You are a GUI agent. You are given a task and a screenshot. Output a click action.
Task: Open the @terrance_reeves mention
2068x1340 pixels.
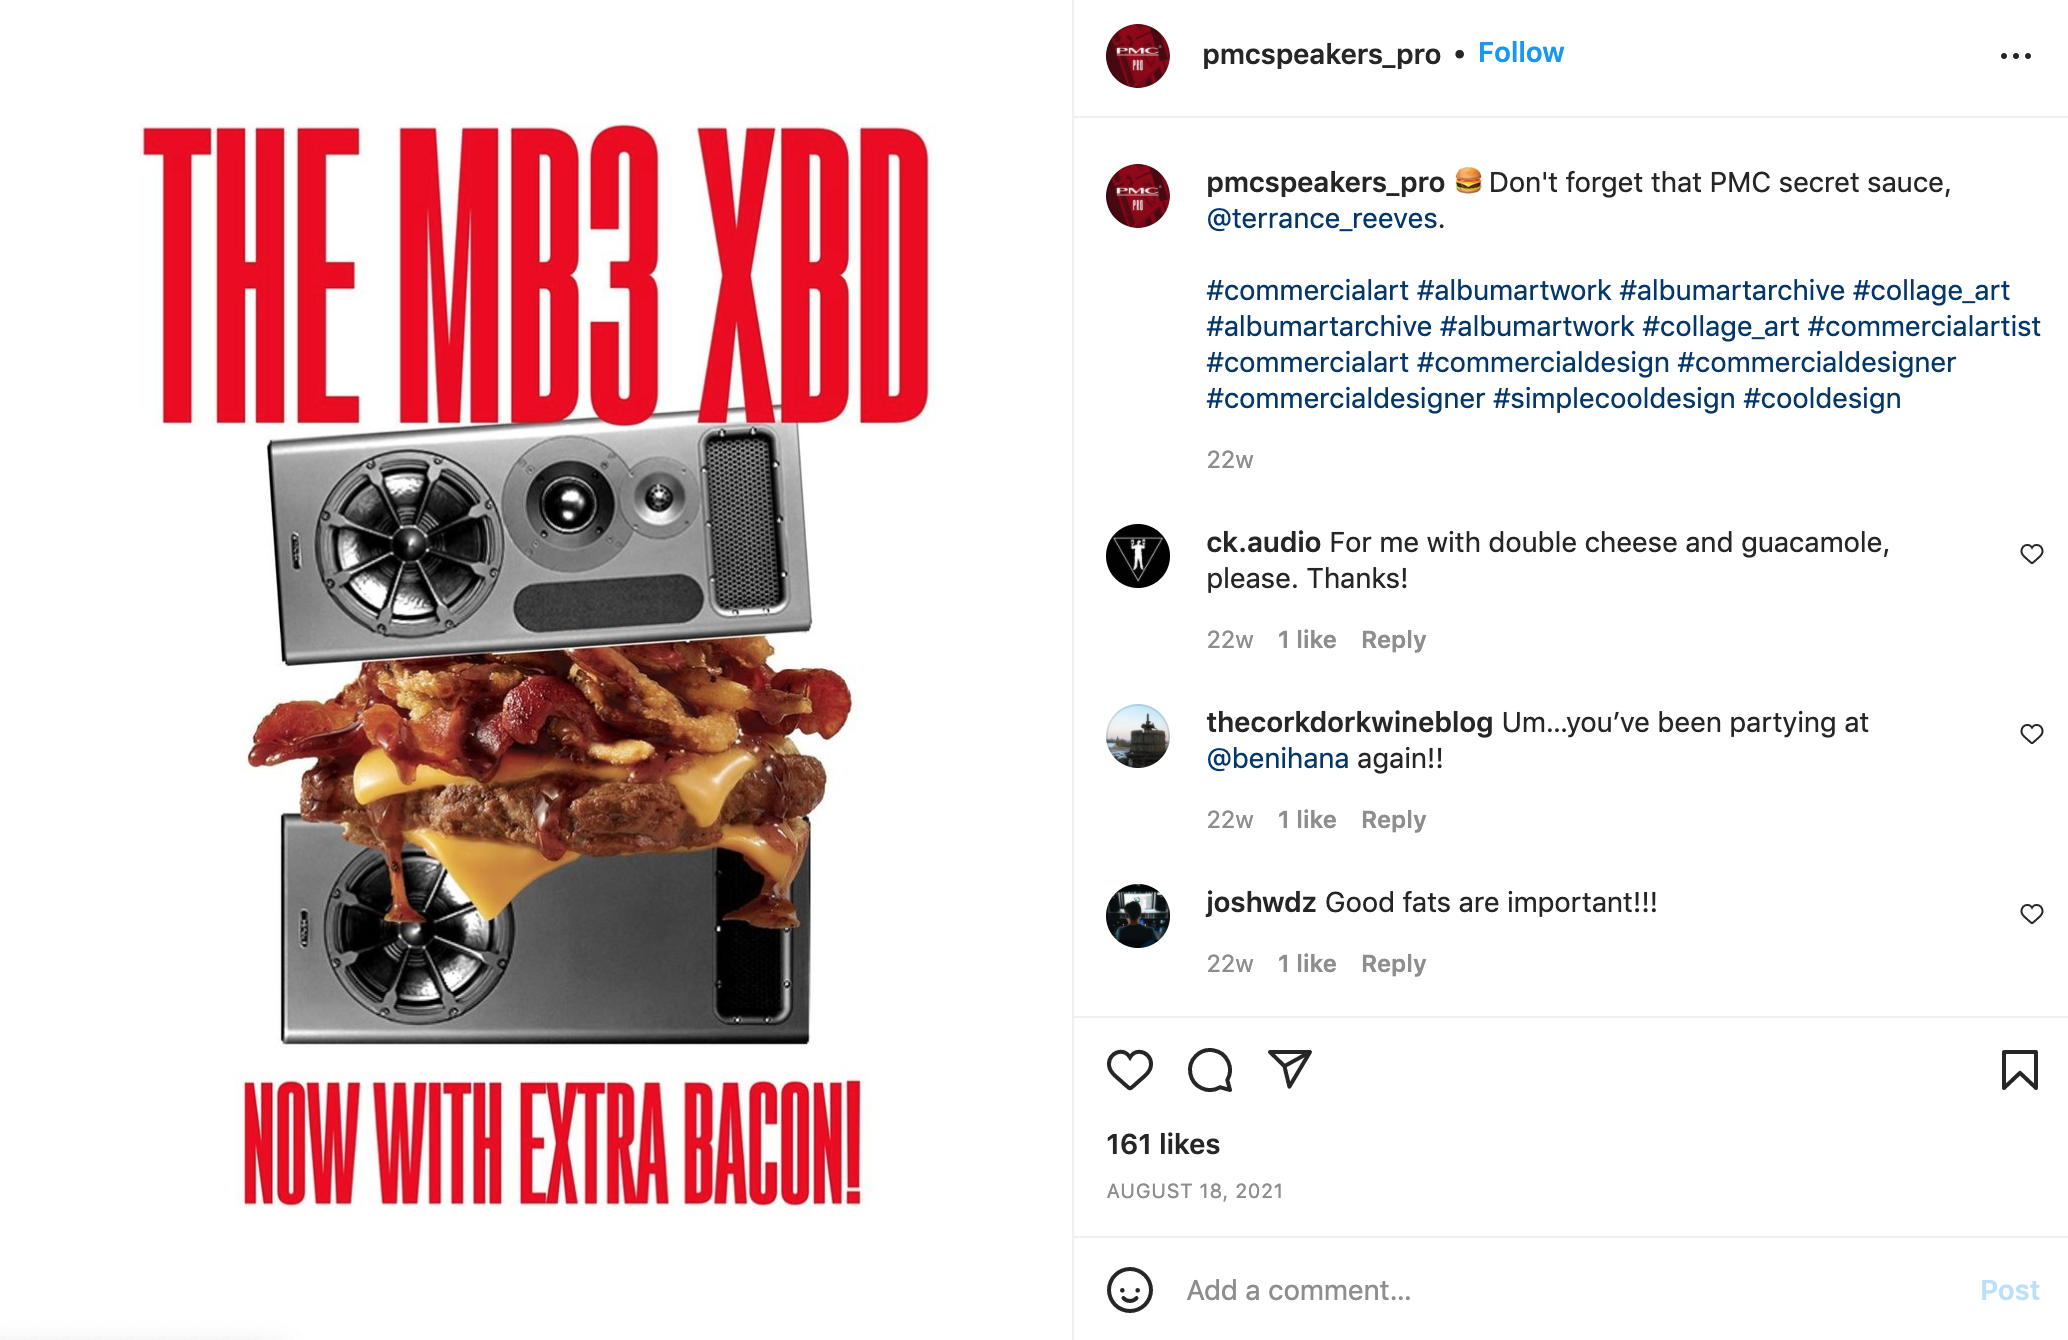1322,219
